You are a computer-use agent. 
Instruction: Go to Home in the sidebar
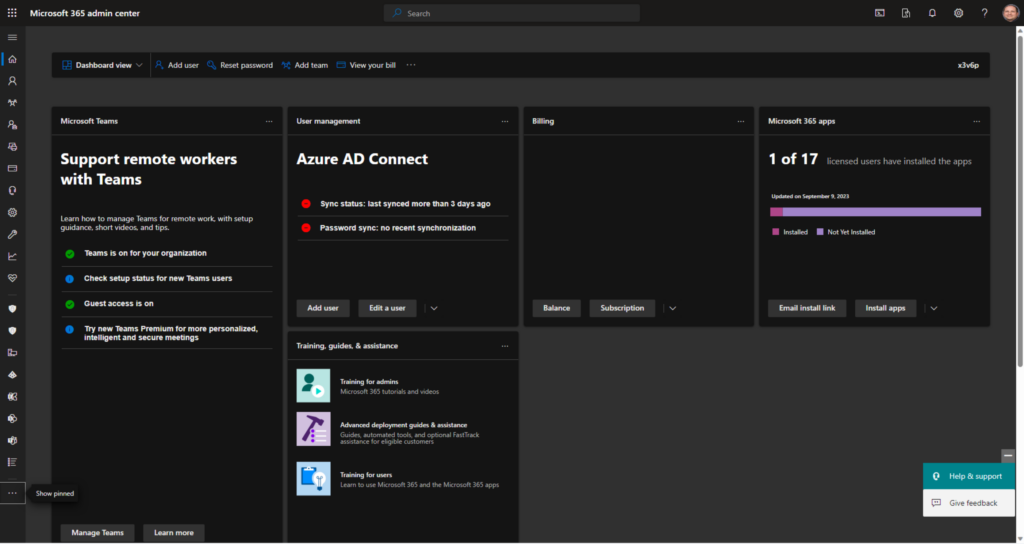point(12,59)
